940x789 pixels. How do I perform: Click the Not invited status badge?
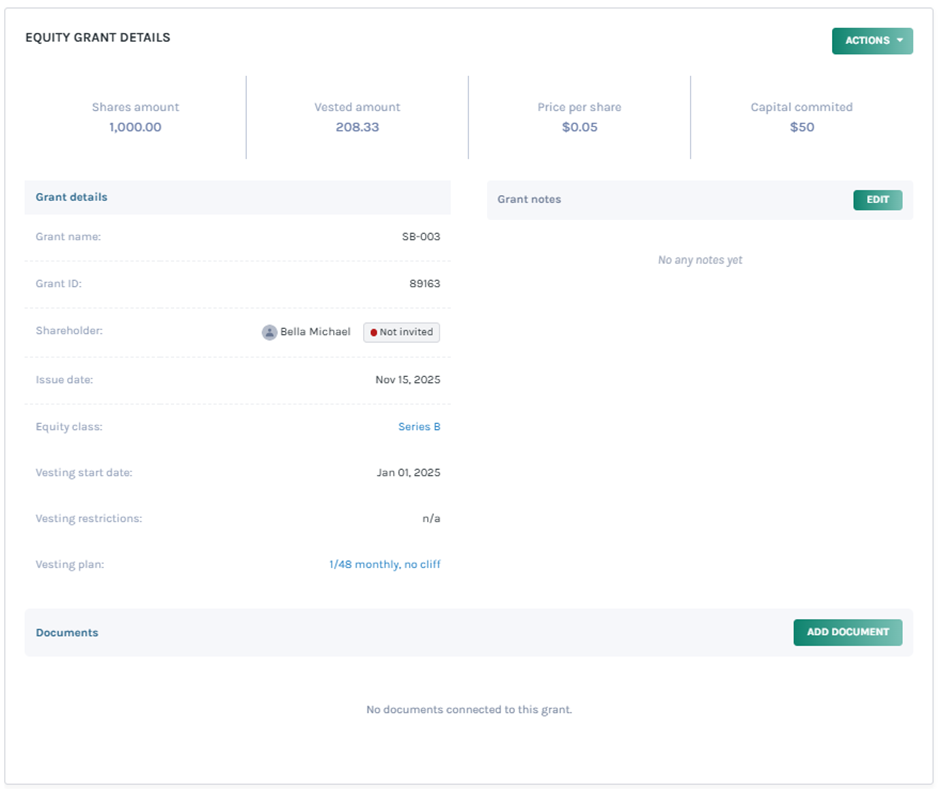[x=401, y=332]
